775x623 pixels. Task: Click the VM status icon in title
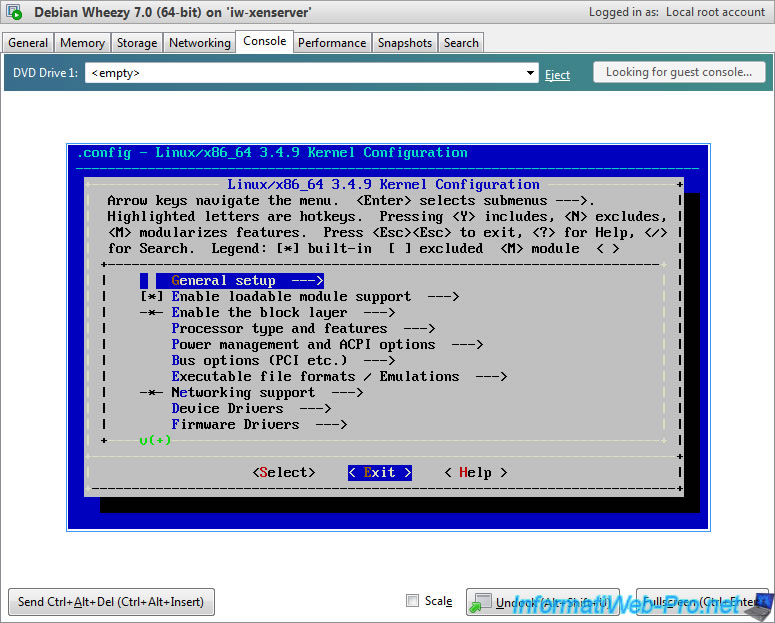[14, 12]
